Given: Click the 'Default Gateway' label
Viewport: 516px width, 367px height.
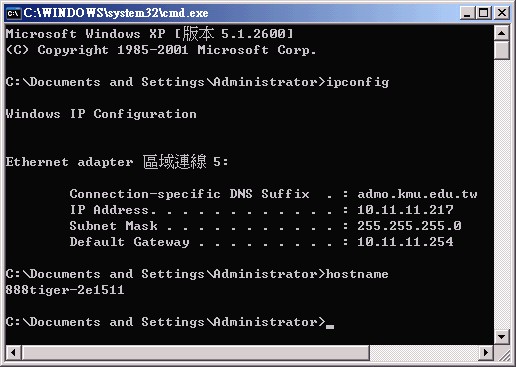Looking at the screenshot, I should [x=129, y=242].
